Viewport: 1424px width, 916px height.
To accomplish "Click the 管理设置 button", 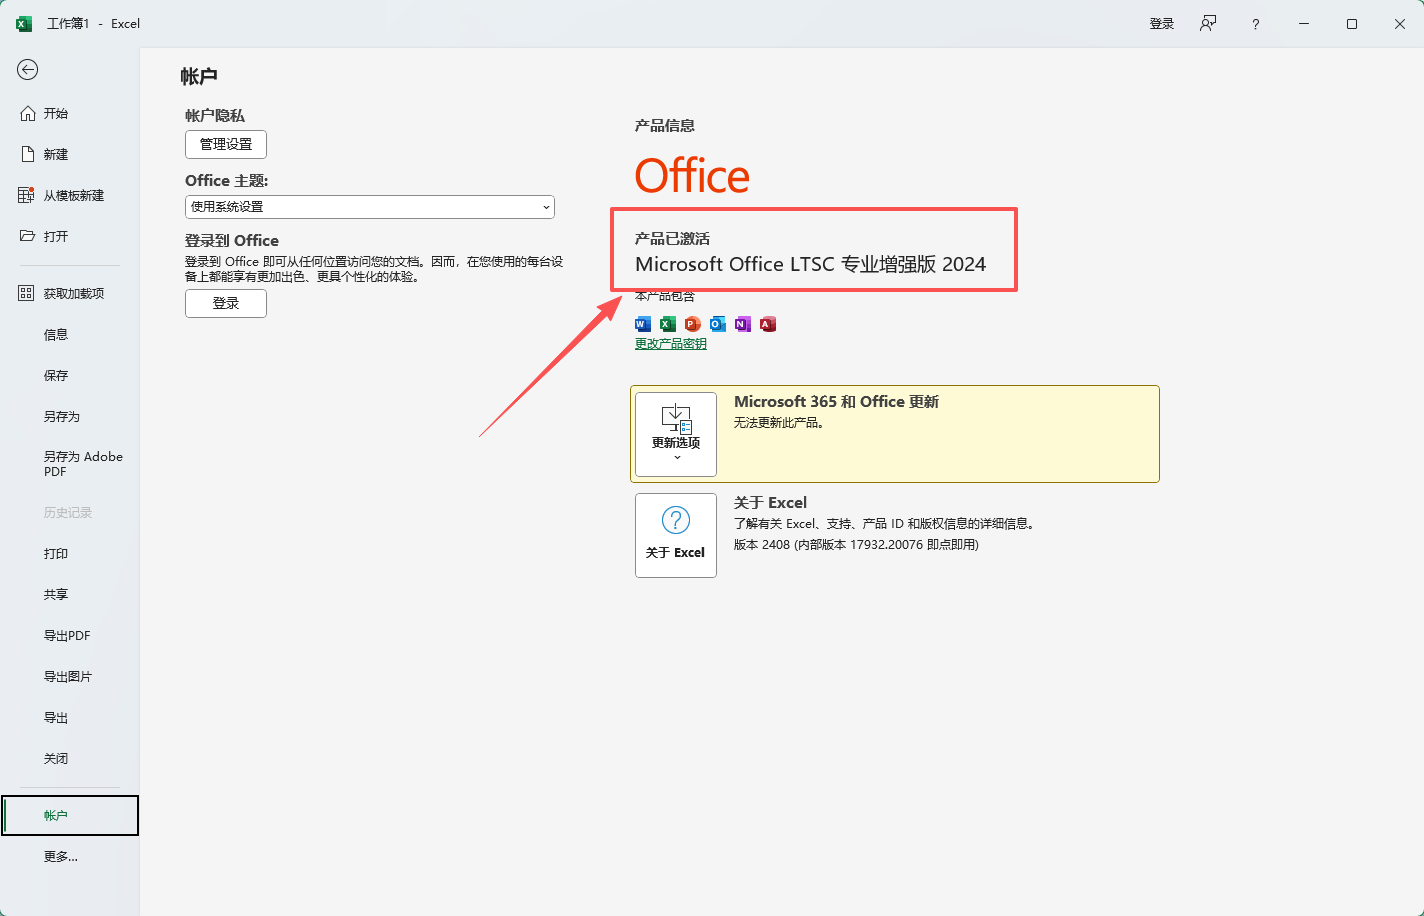I will (225, 144).
